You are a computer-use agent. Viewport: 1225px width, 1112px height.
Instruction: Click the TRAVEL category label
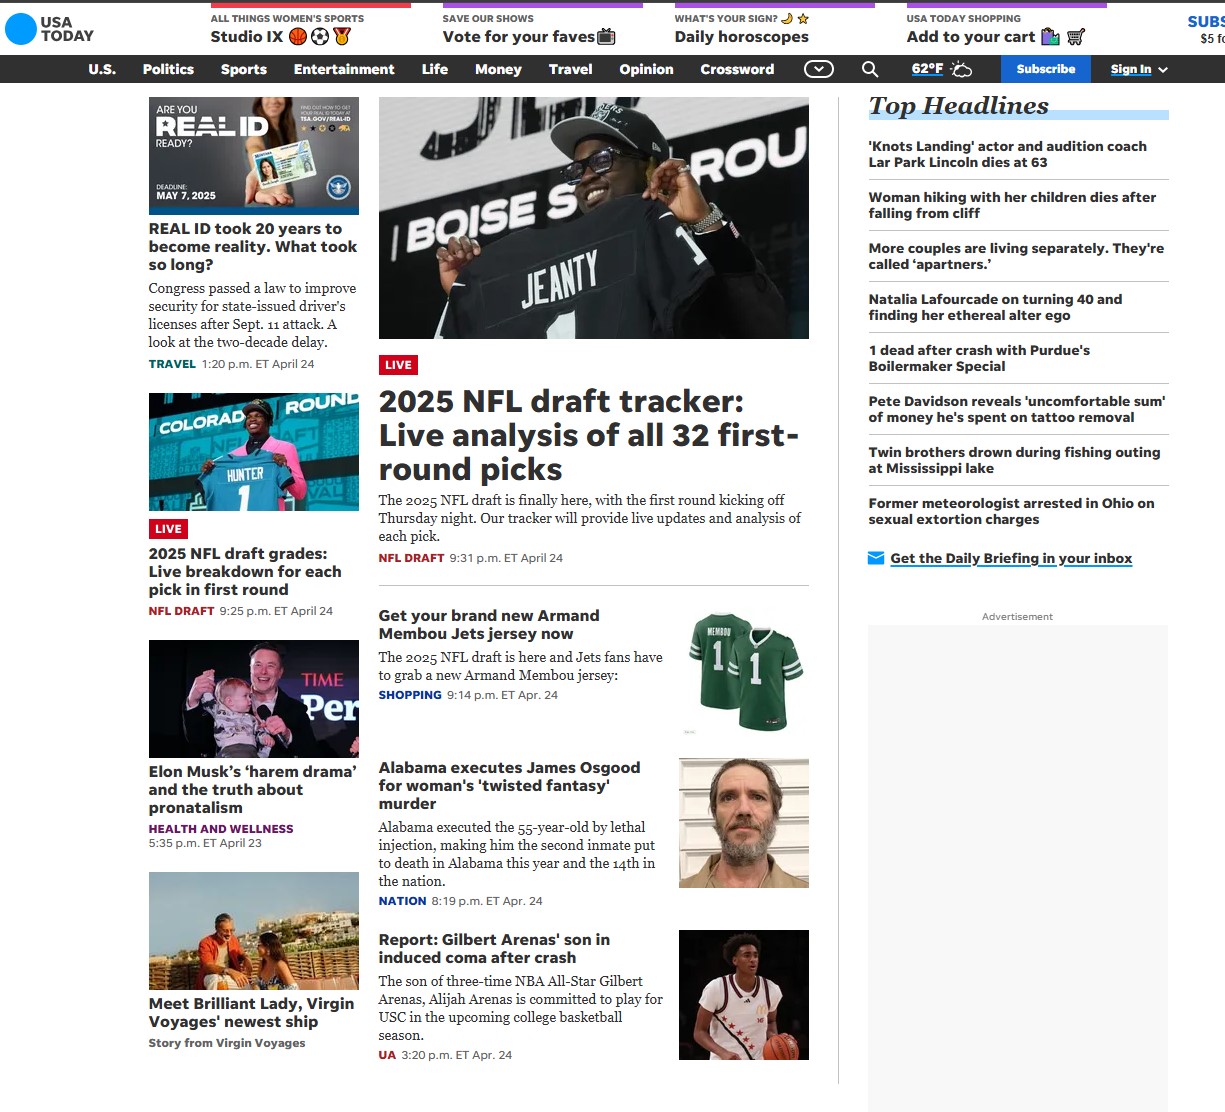(172, 364)
